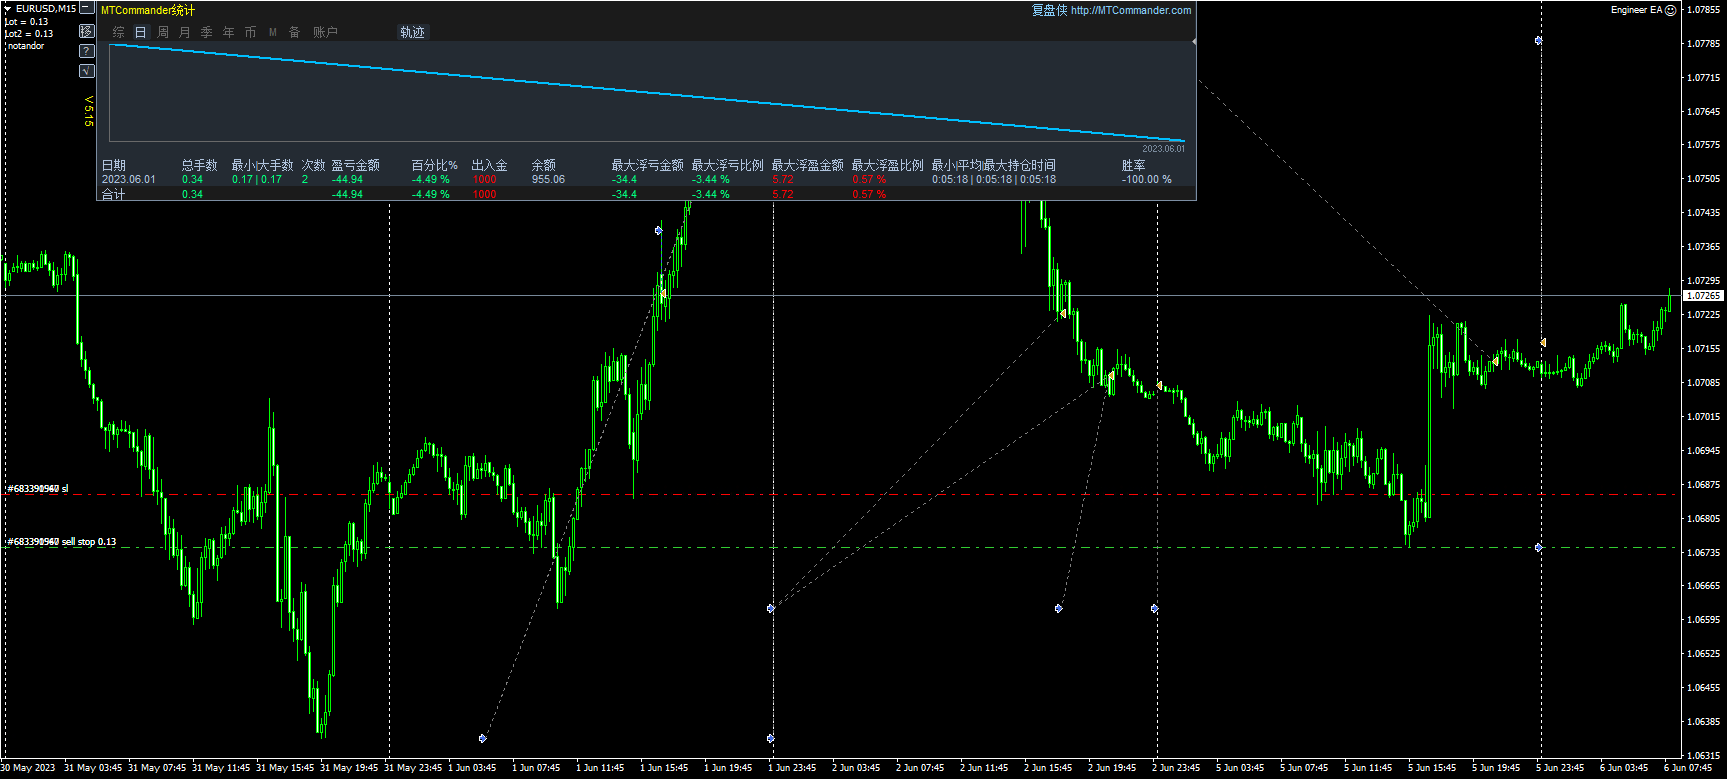Screen dimensions: 1727x779
Task: Click the Engineer EA smiley face icon
Action: pos(1671,10)
